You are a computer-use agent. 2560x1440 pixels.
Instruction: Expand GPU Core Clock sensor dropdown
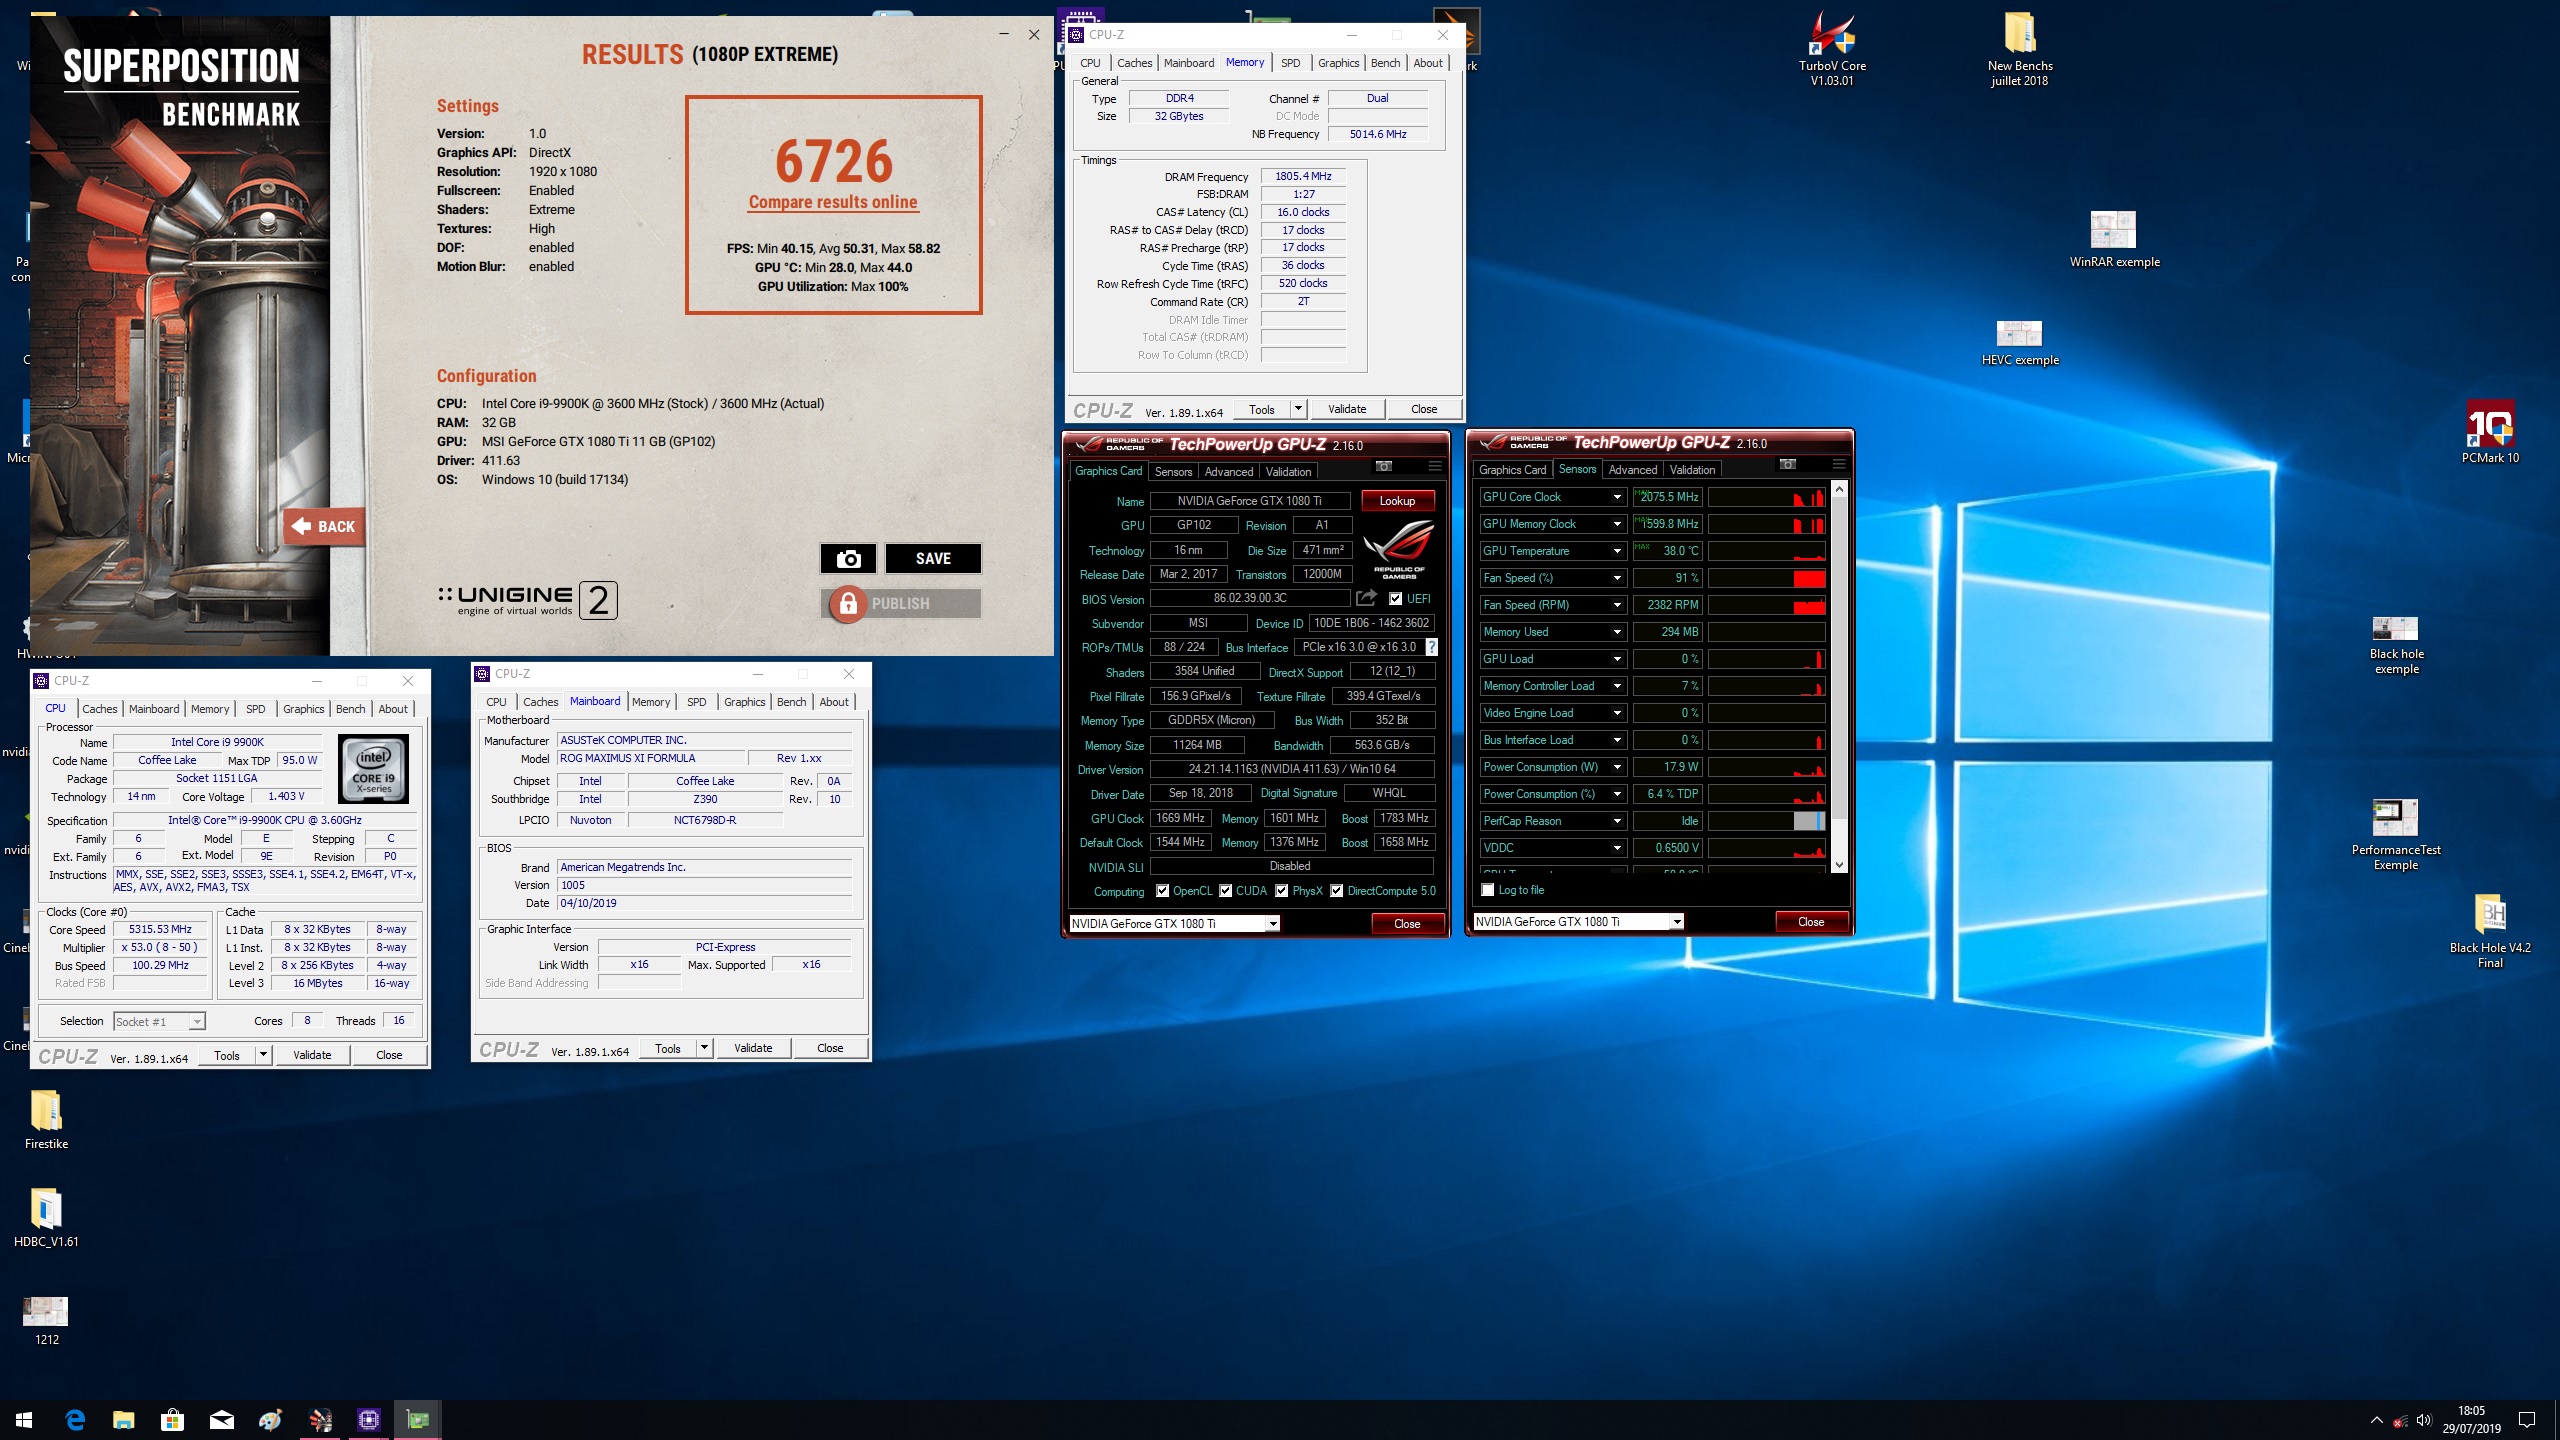pos(1617,497)
